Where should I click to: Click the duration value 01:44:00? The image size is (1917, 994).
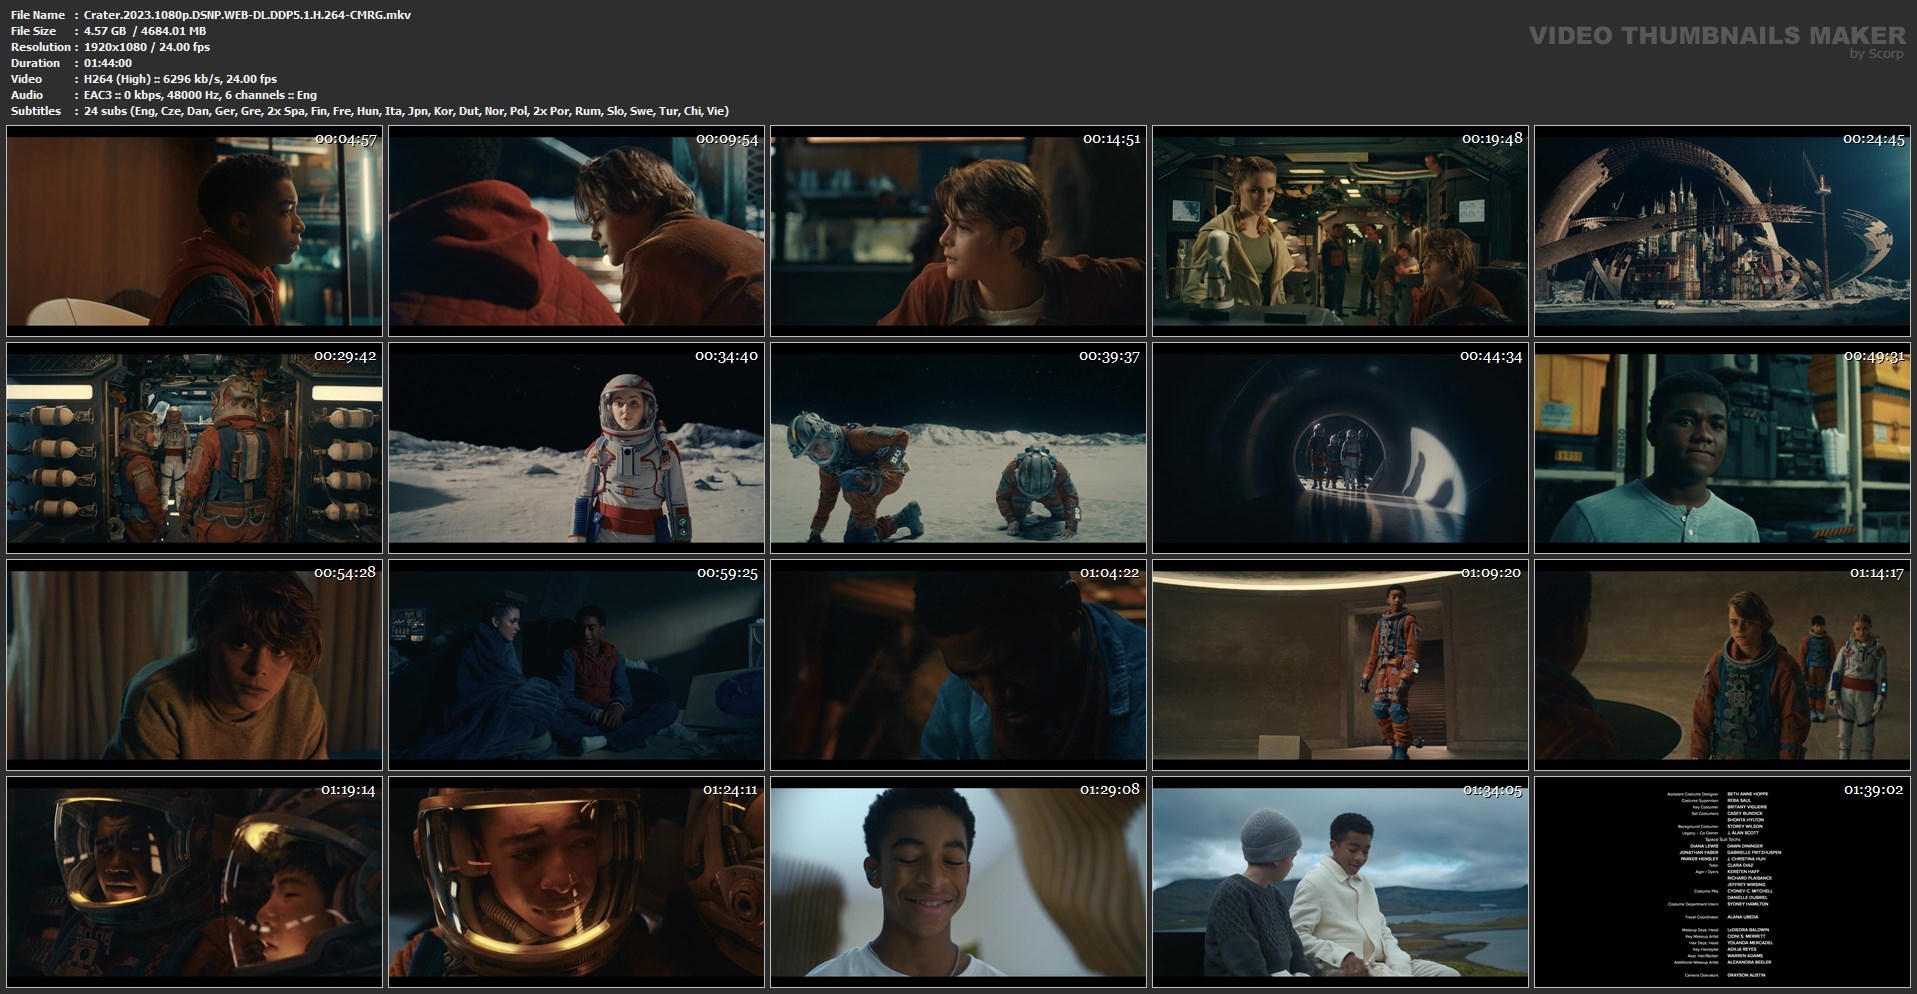[108, 63]
